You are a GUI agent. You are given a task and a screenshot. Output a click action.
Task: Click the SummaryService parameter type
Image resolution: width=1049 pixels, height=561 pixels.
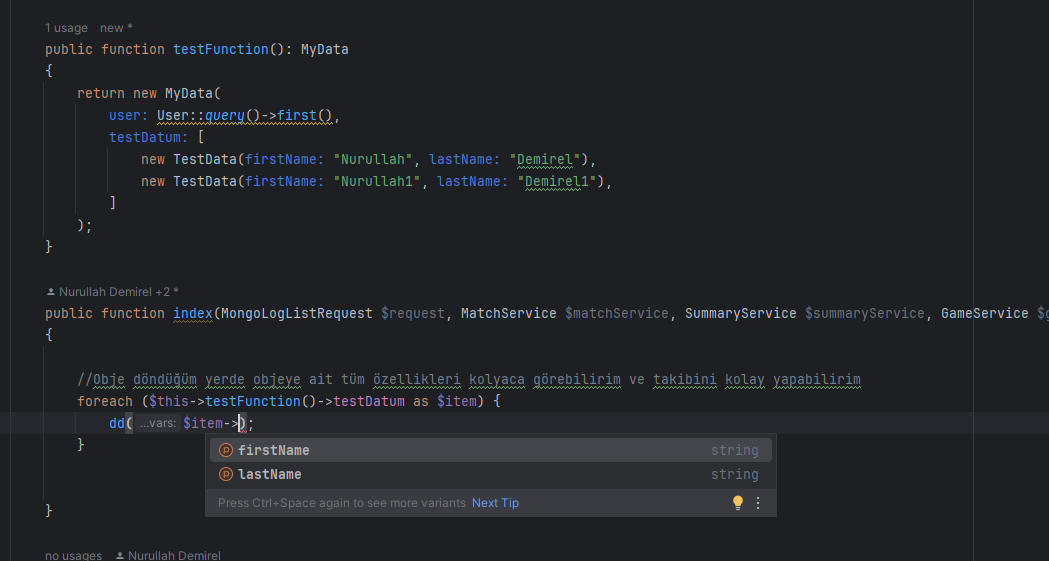[741, 314]
